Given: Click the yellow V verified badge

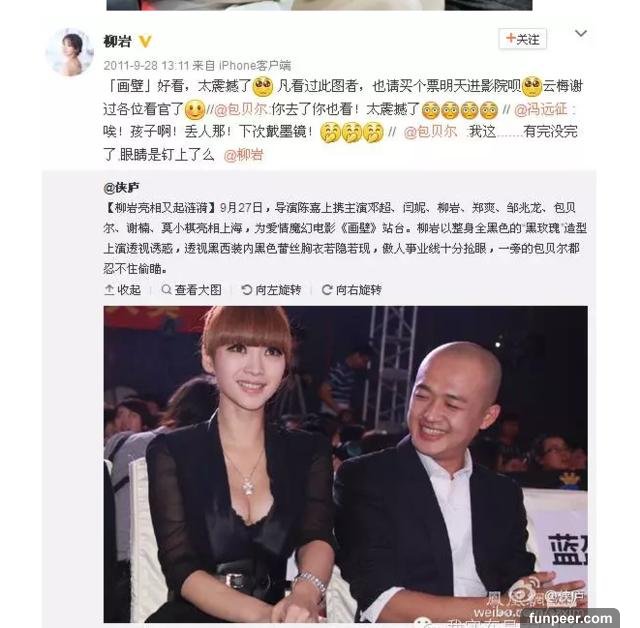Looking at the screenshot, I should click(x=145, y=41).
